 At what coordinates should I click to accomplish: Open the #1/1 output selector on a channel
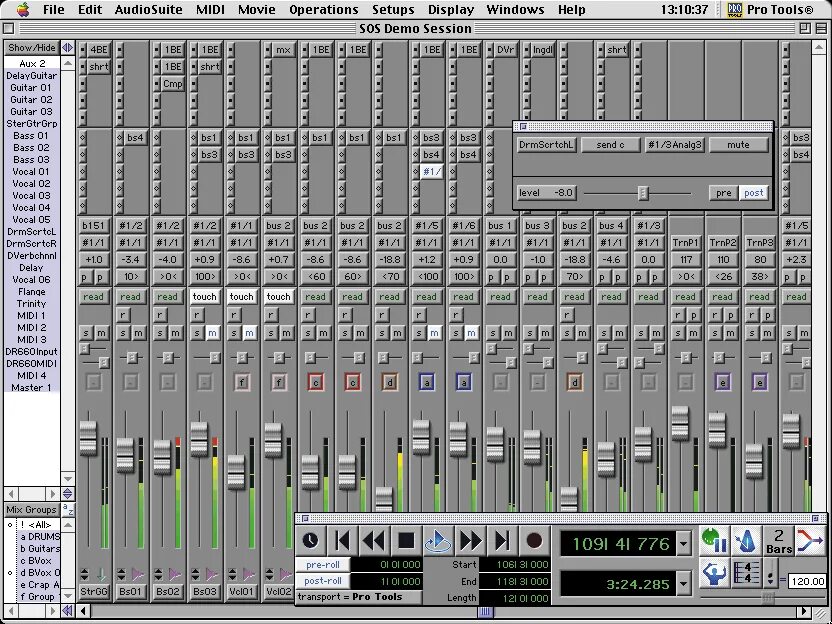(x=130, y=240)
